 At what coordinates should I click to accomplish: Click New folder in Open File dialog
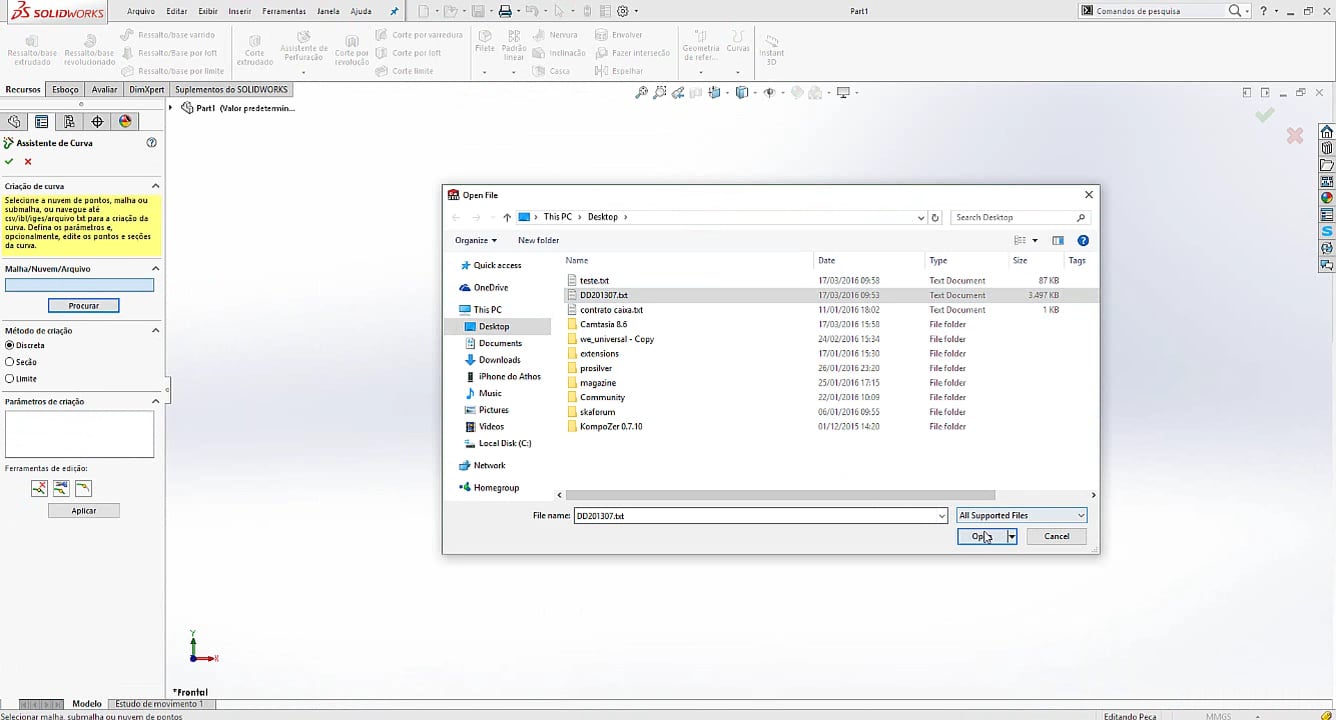click(x=539, y=240)
